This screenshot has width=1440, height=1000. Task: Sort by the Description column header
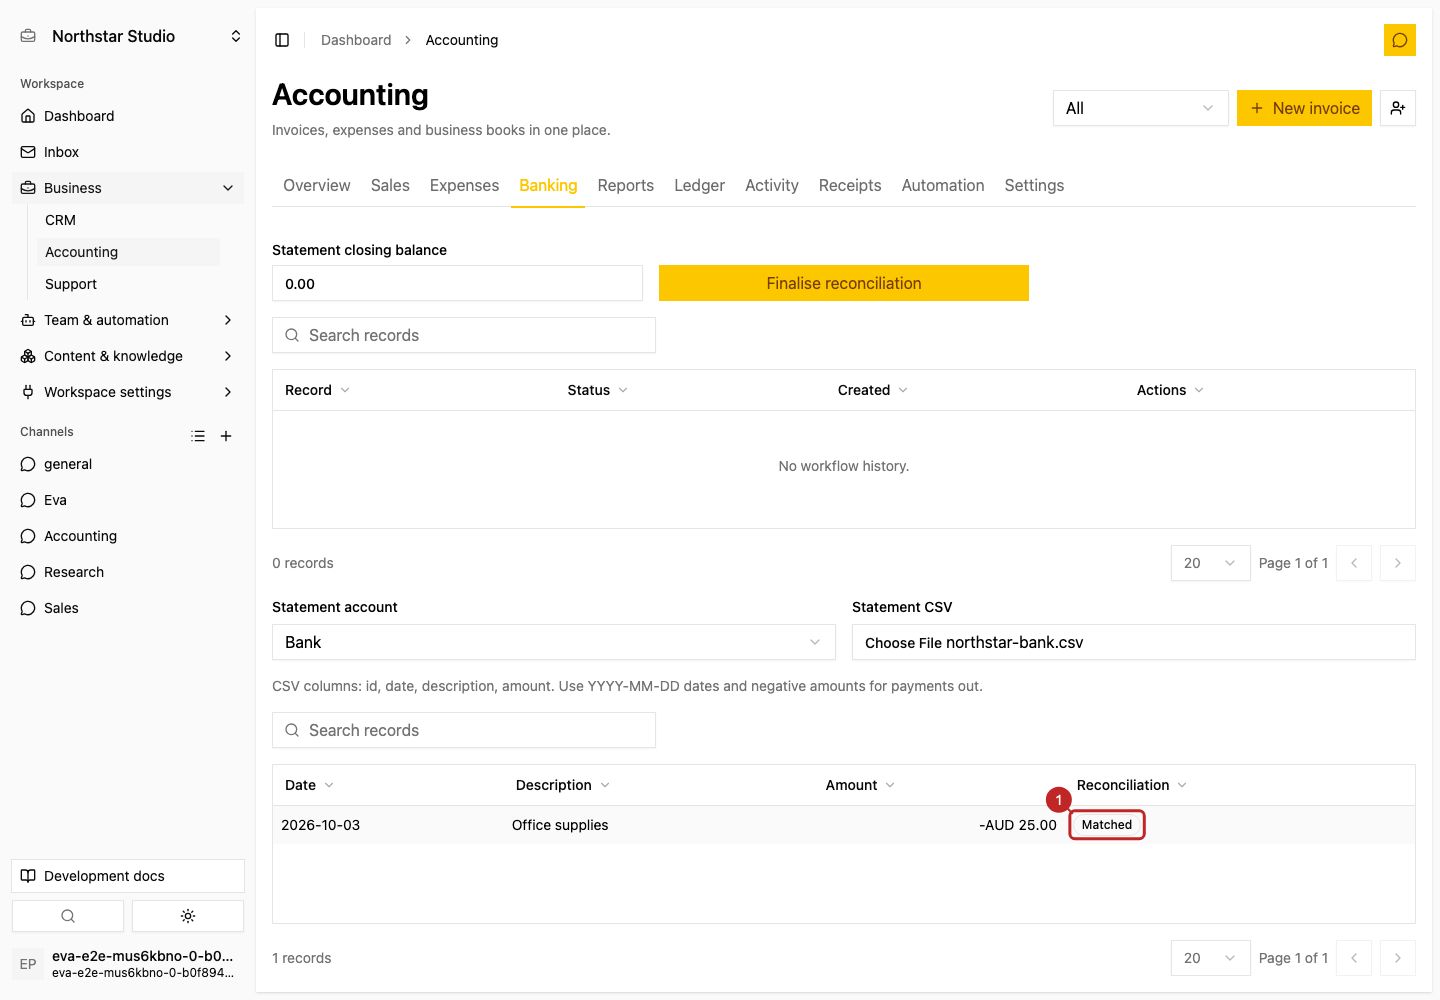[x=562, y=785]
